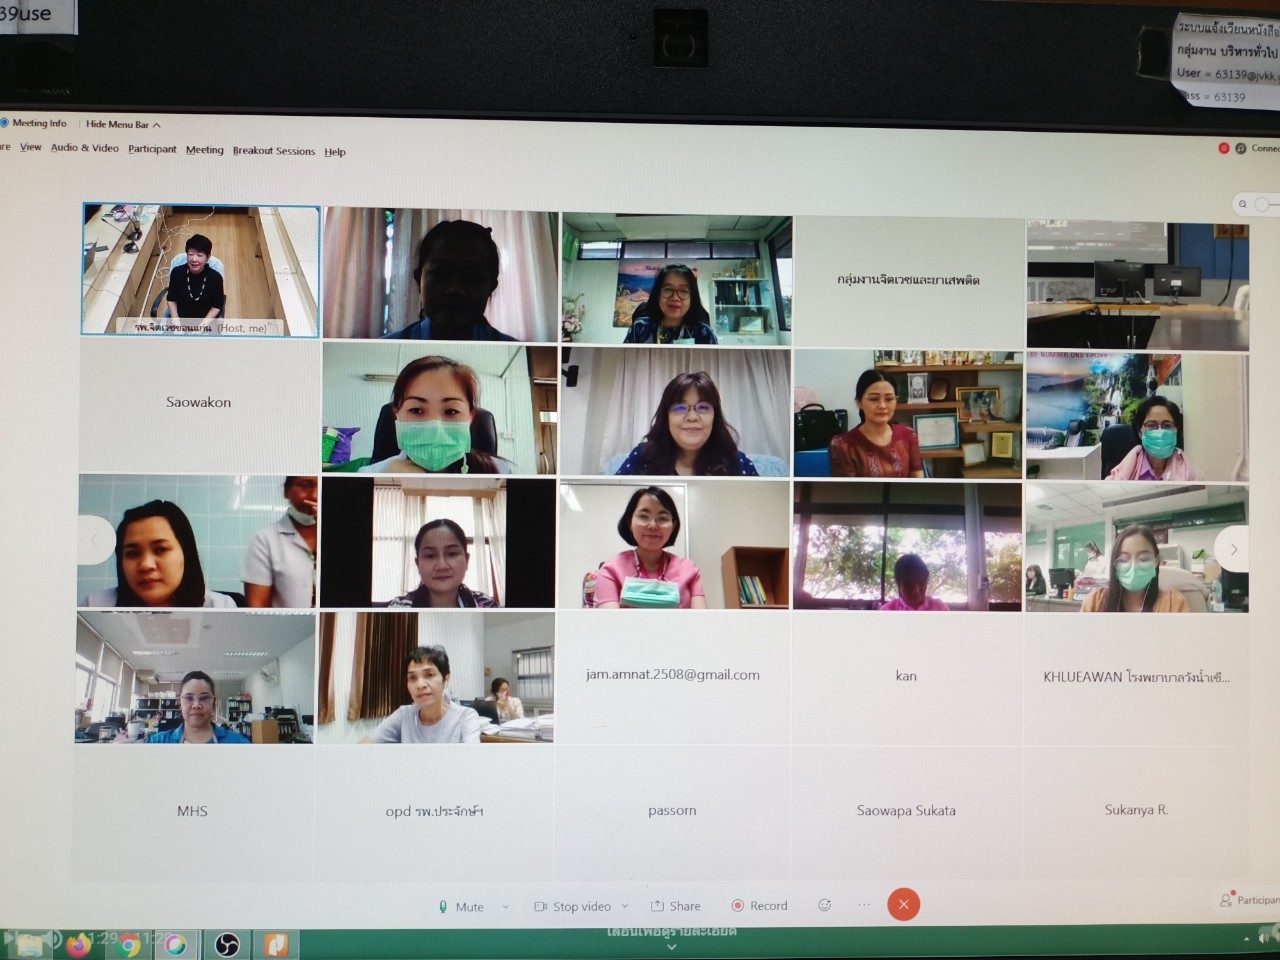The image size is (1280, 960).
Task: Click the Share screen button
Action: coord(676,906)
